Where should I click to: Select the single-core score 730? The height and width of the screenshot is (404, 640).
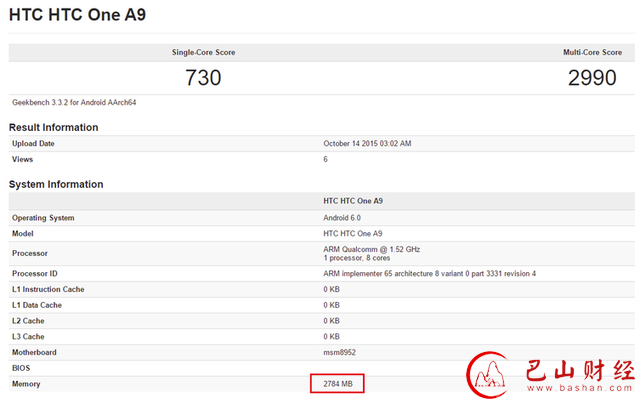[x=203, y=78]
